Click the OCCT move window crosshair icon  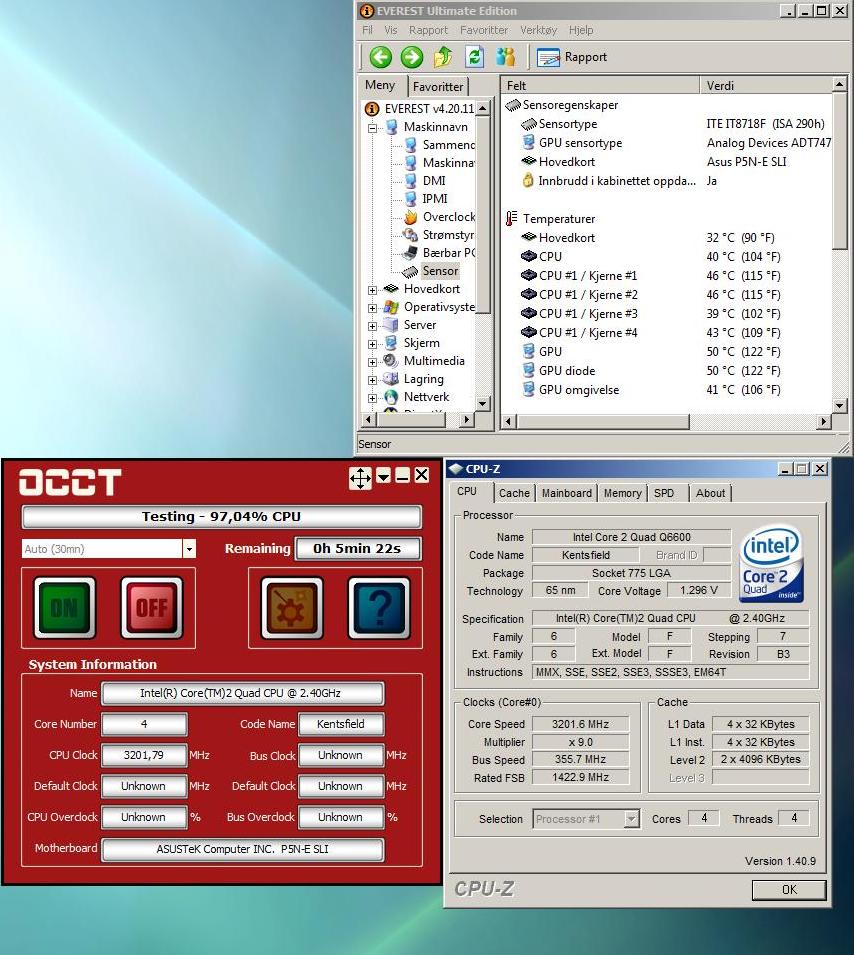[x=360, y=478]
